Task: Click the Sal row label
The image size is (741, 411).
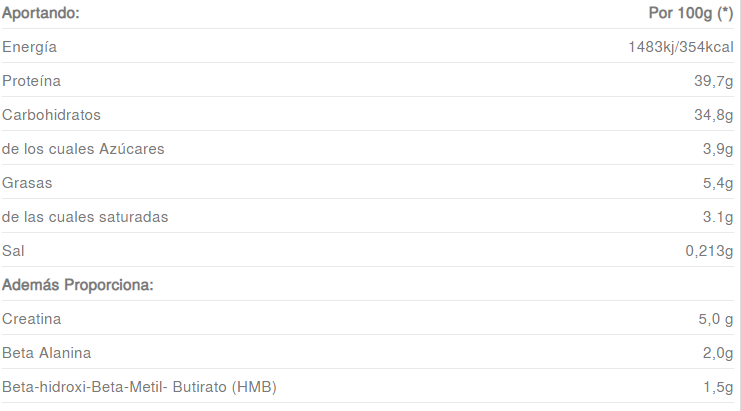Action: click(x=13, y=251)
